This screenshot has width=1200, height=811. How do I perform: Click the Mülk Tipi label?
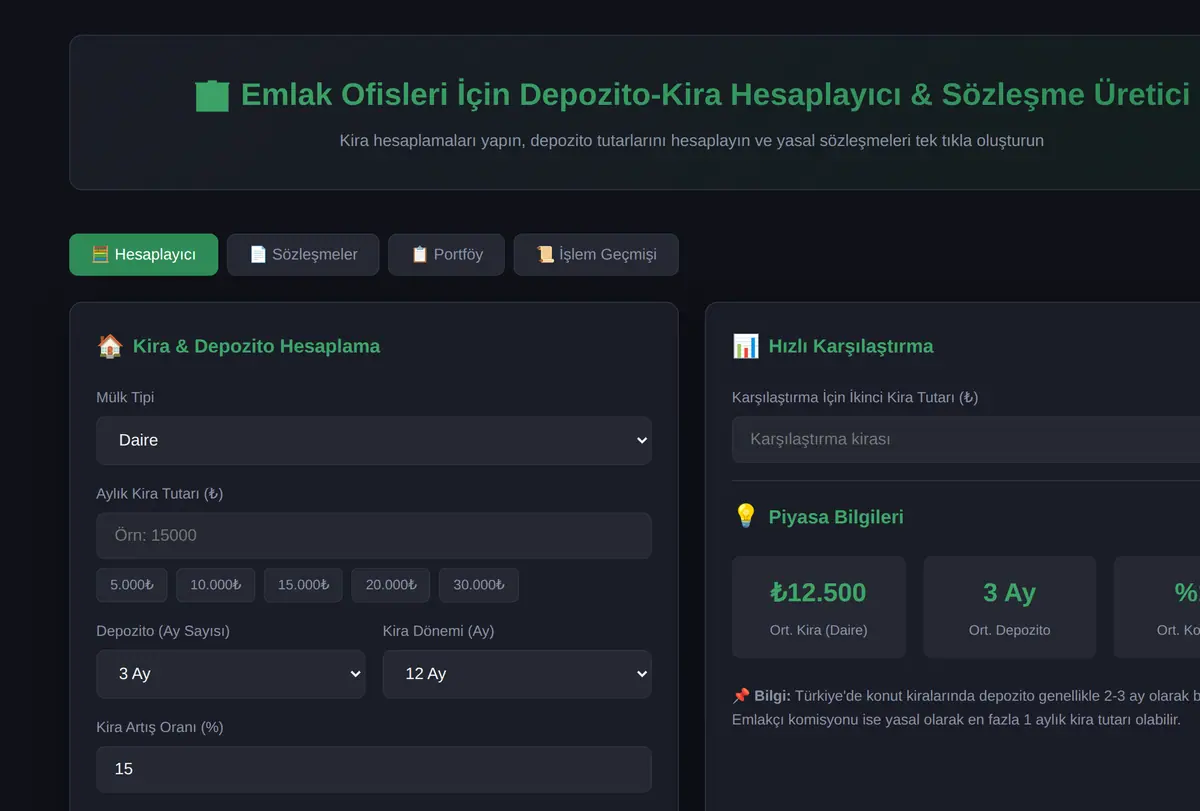(125, 397)
